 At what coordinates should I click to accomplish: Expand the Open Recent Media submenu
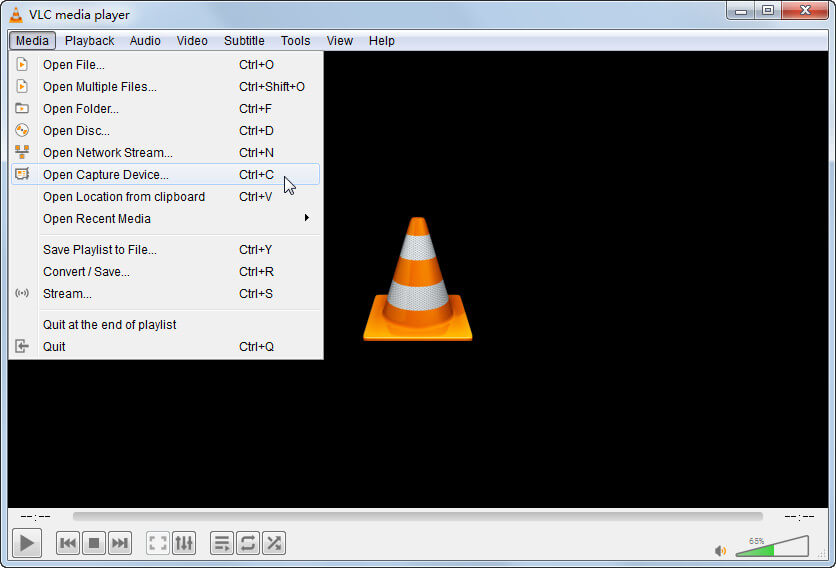coord(165,219)
